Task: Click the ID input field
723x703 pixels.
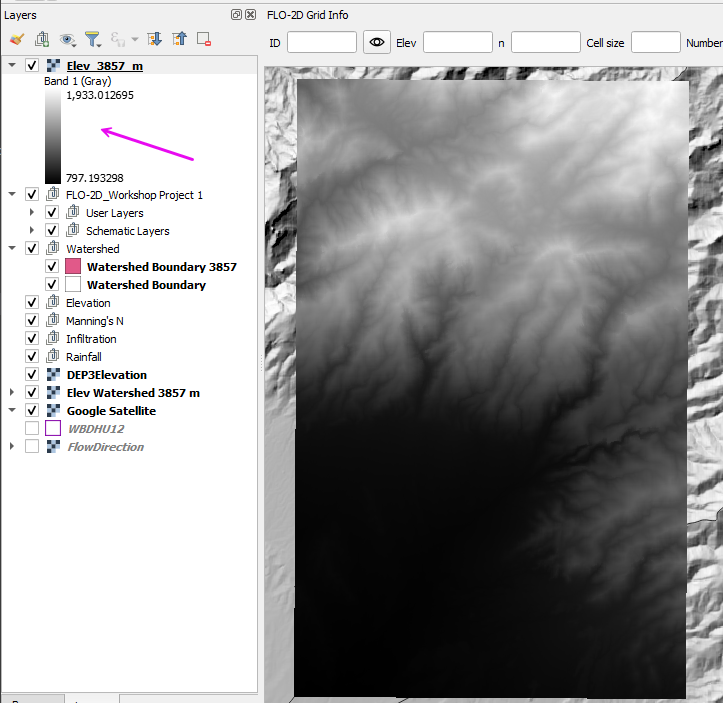Action: pos(321,42)
